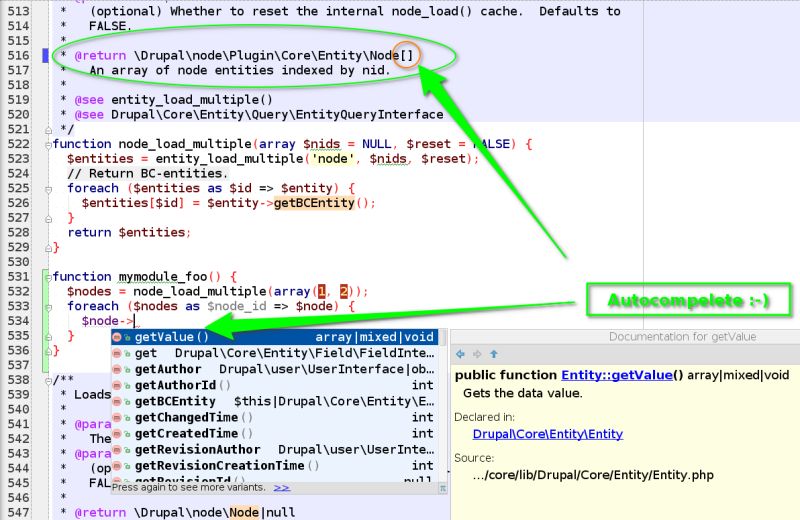Click the fold end marker at line 535
800x520 pixels.
(x=48, y=336)
